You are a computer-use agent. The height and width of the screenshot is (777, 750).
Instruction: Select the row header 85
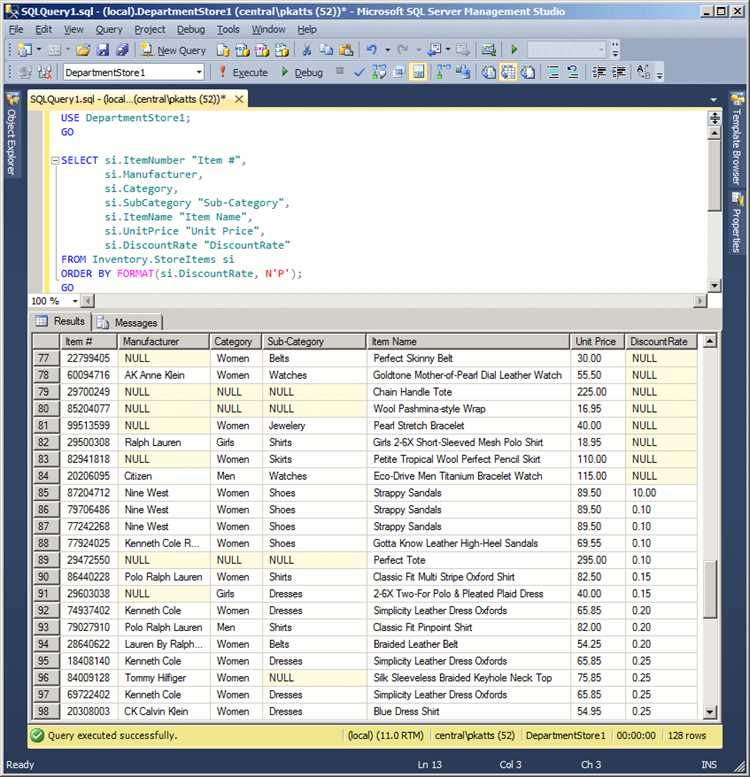46,493
